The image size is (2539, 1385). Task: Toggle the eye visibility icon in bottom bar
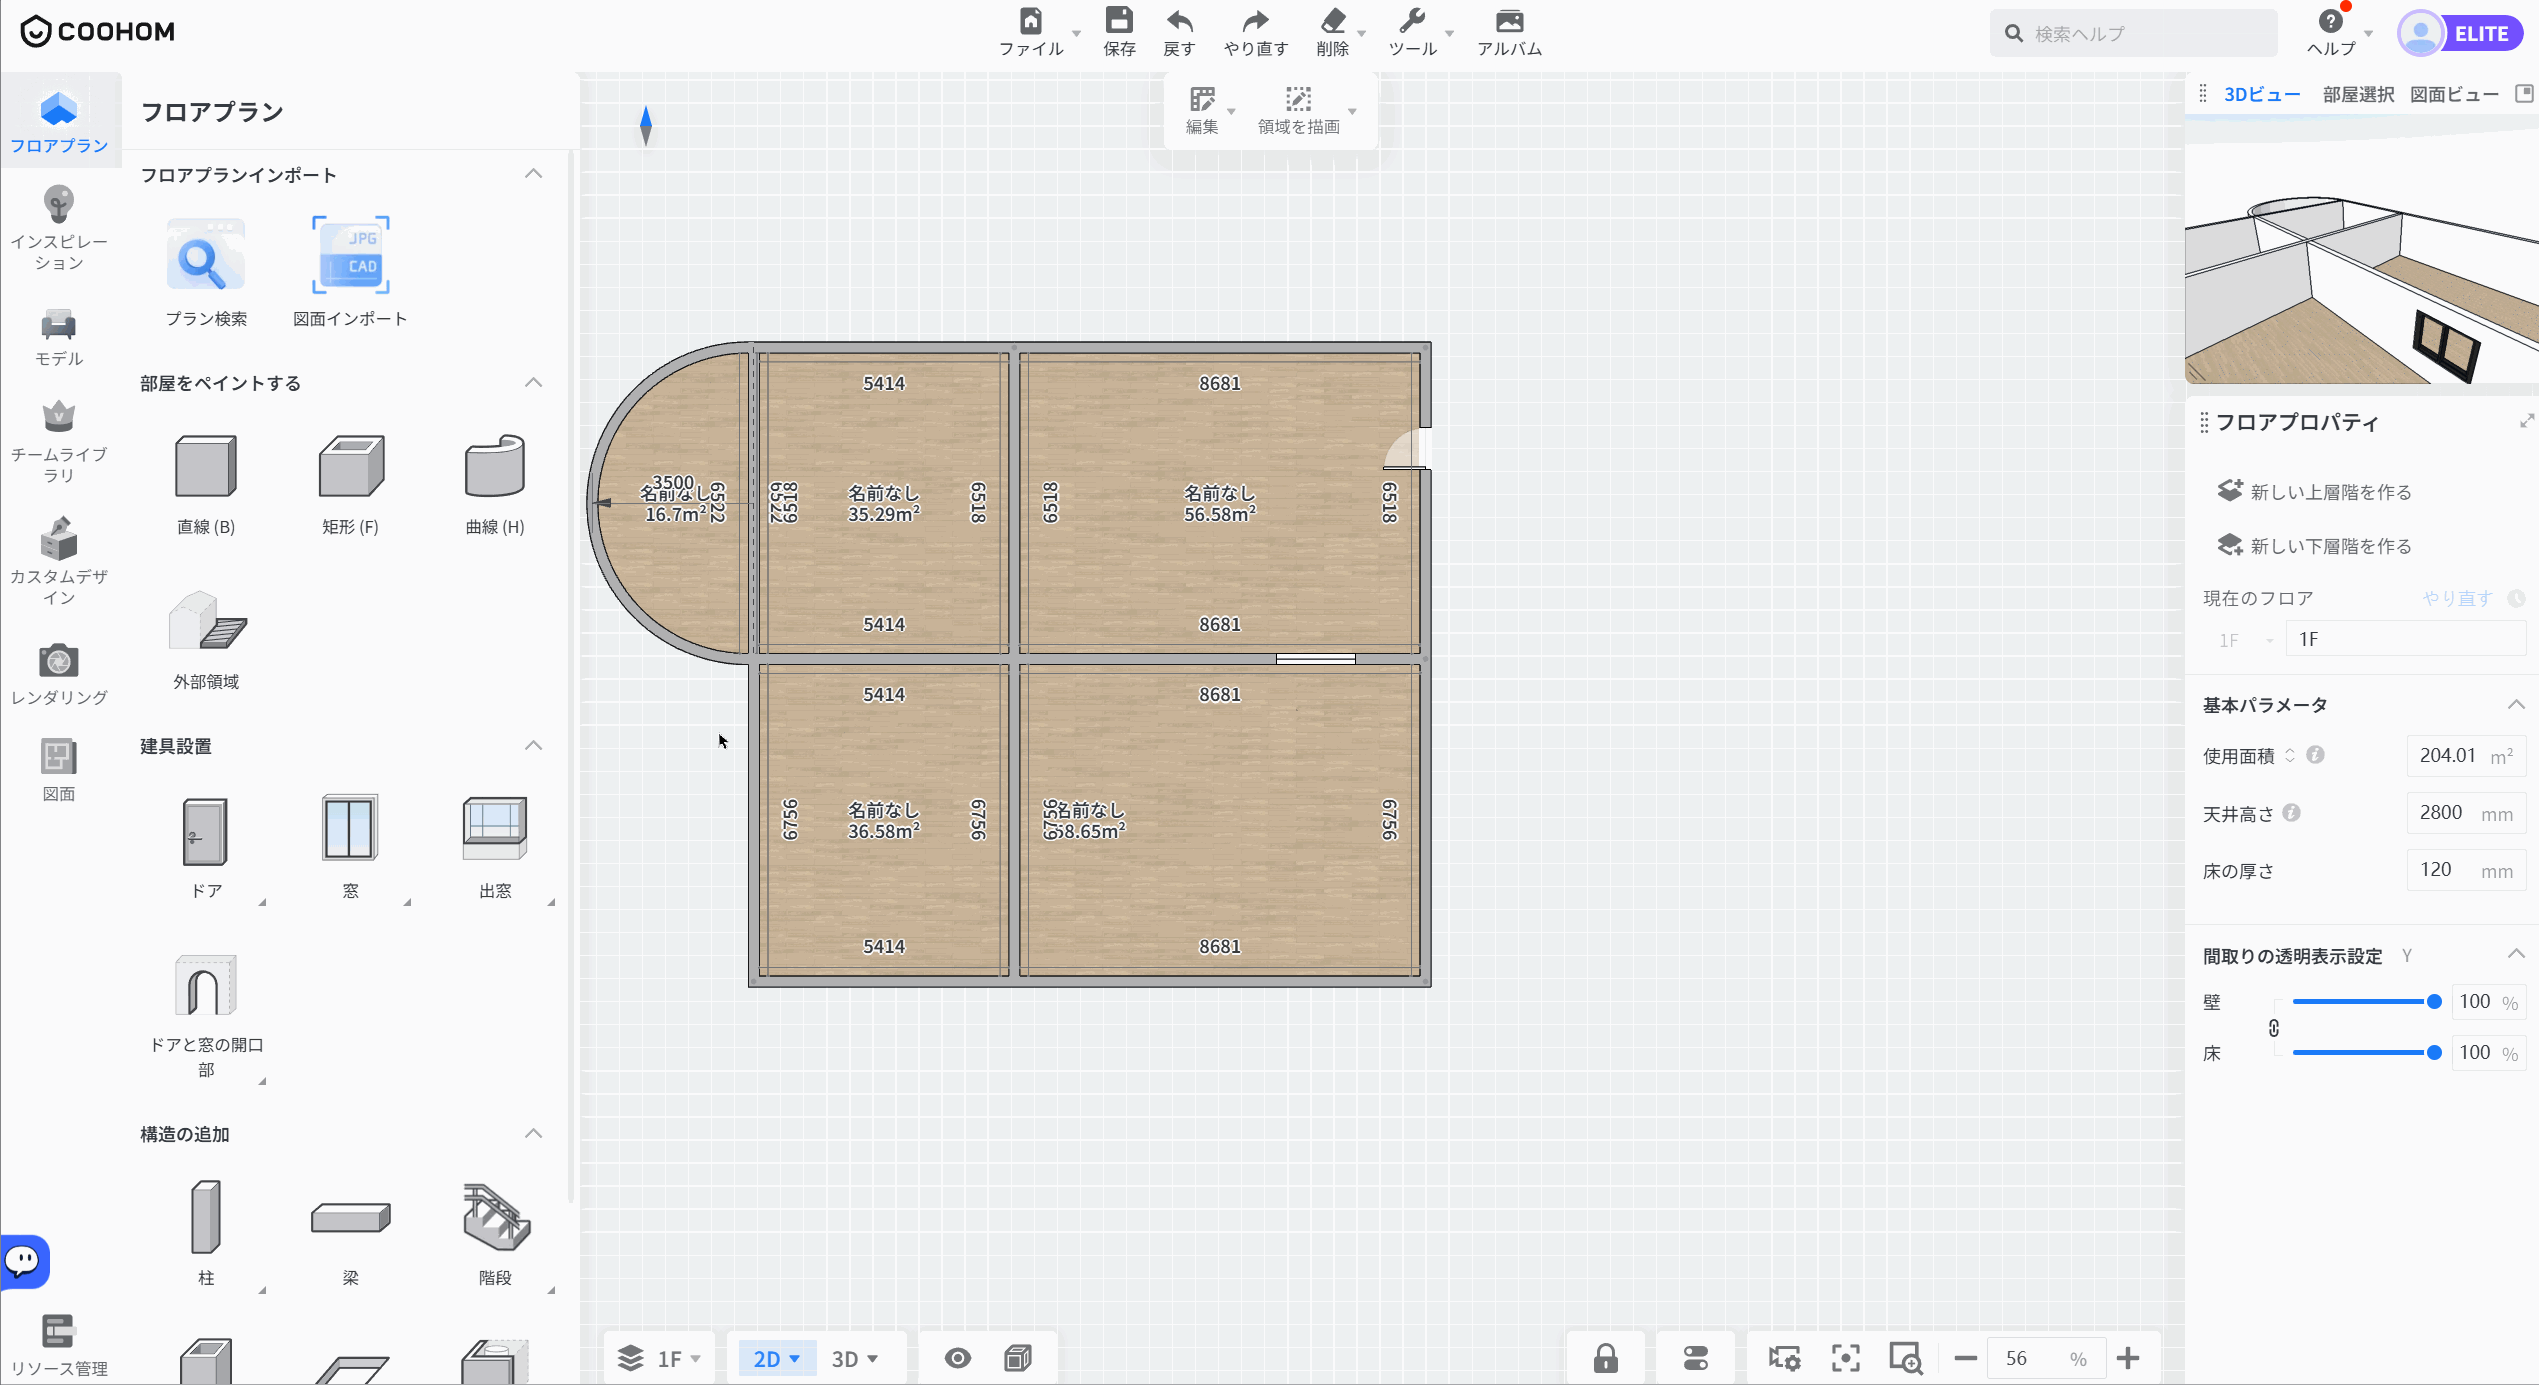[958, 1358]
